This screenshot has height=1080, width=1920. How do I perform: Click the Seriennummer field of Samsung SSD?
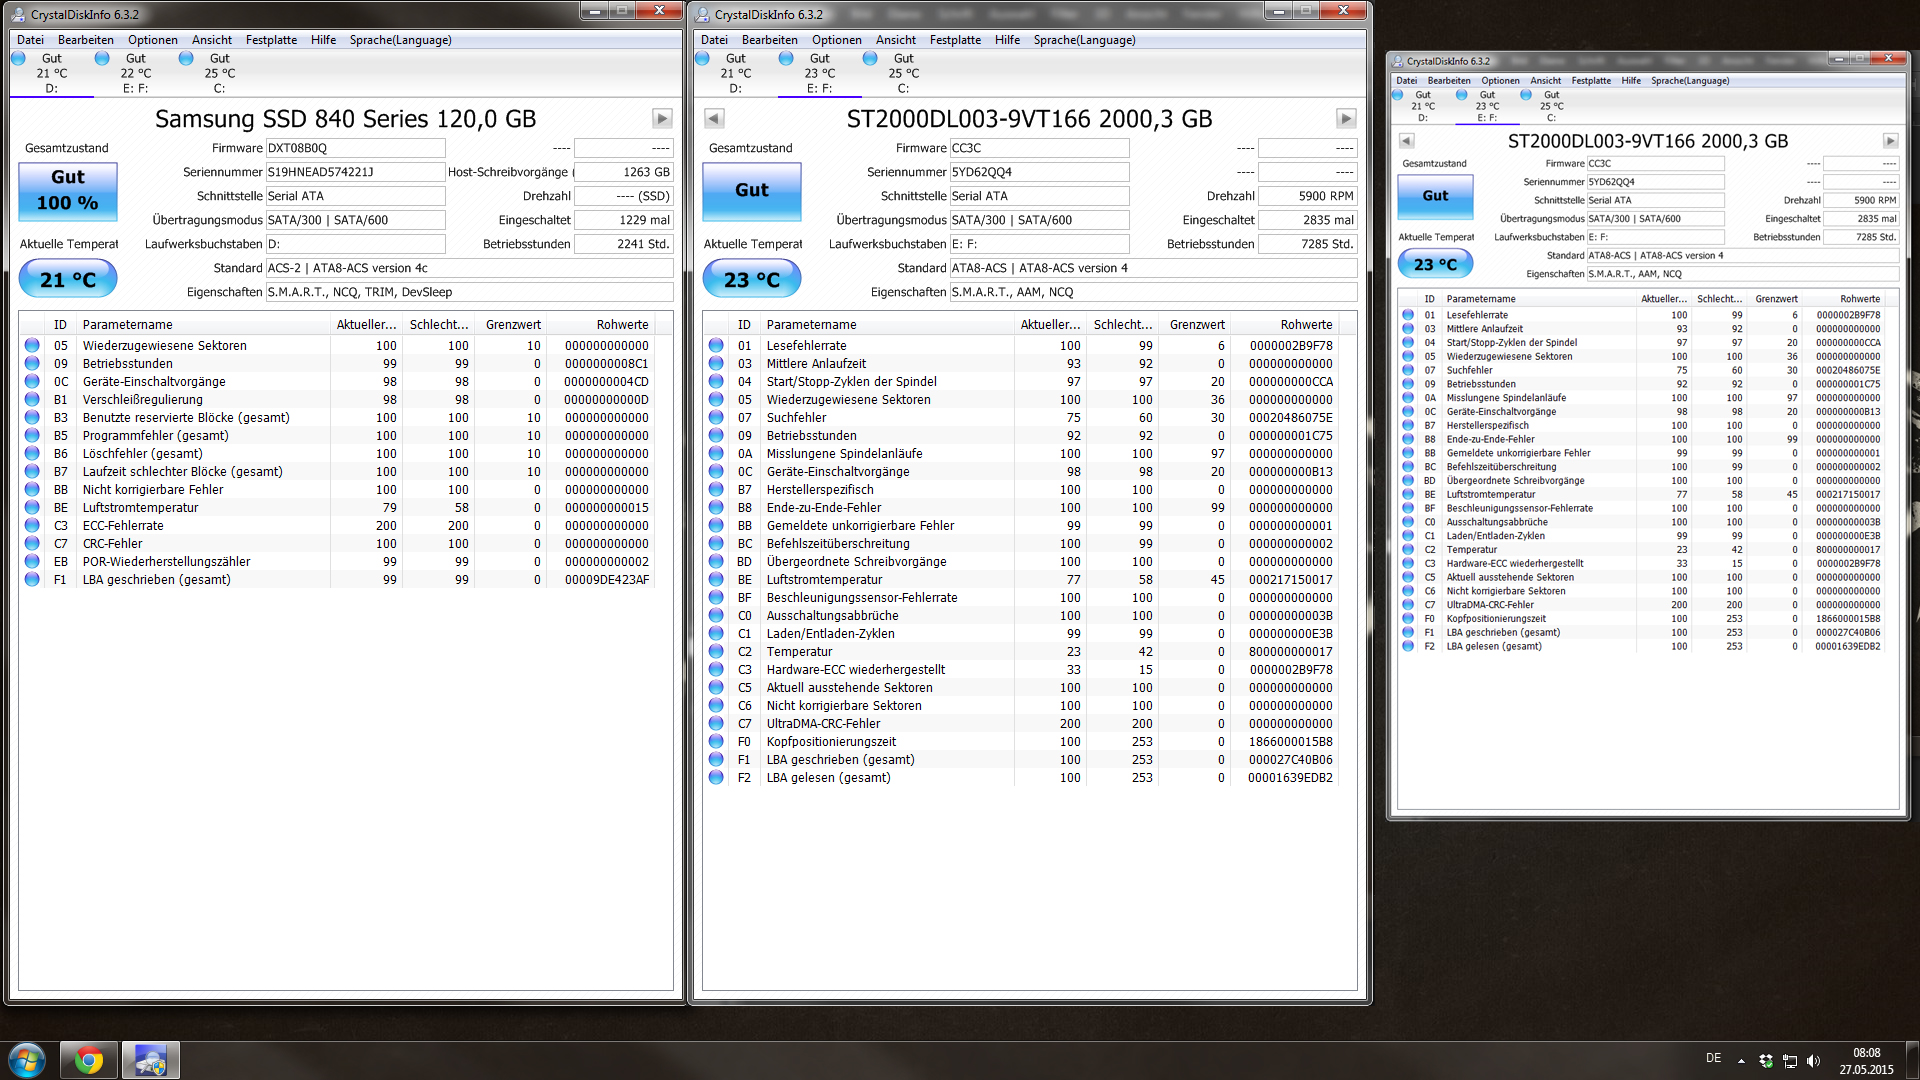coord(355,172)
